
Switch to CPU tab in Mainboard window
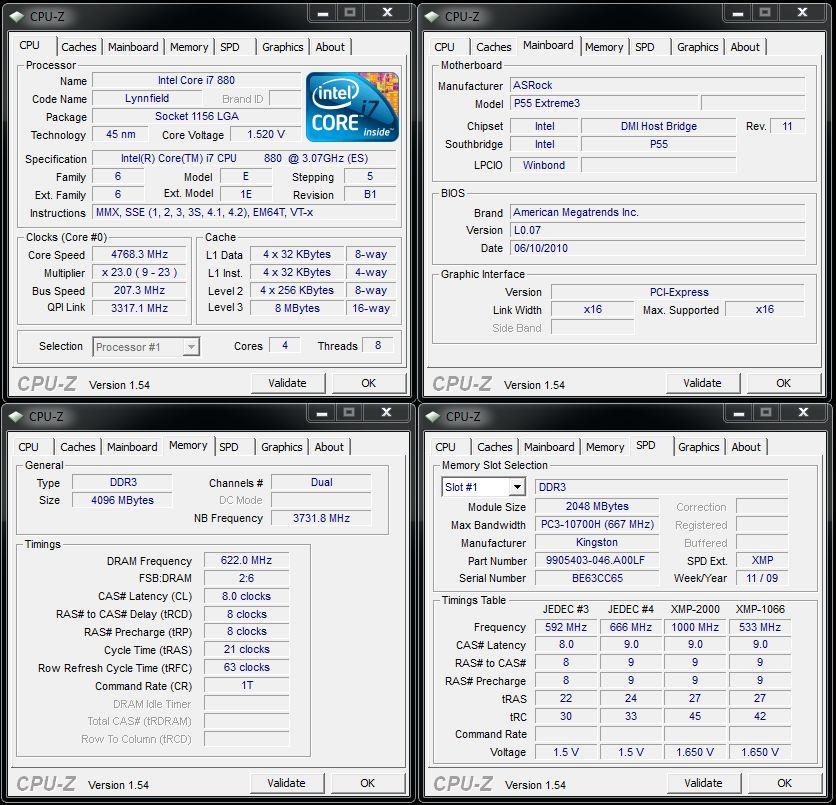pos(444,47)
